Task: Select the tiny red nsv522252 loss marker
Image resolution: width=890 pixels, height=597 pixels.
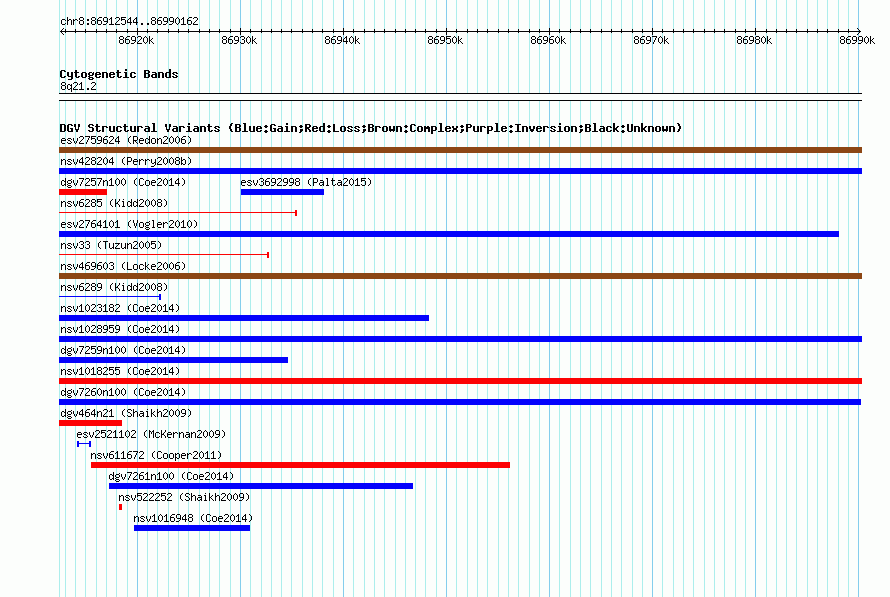Action: (x=120, y=507)
